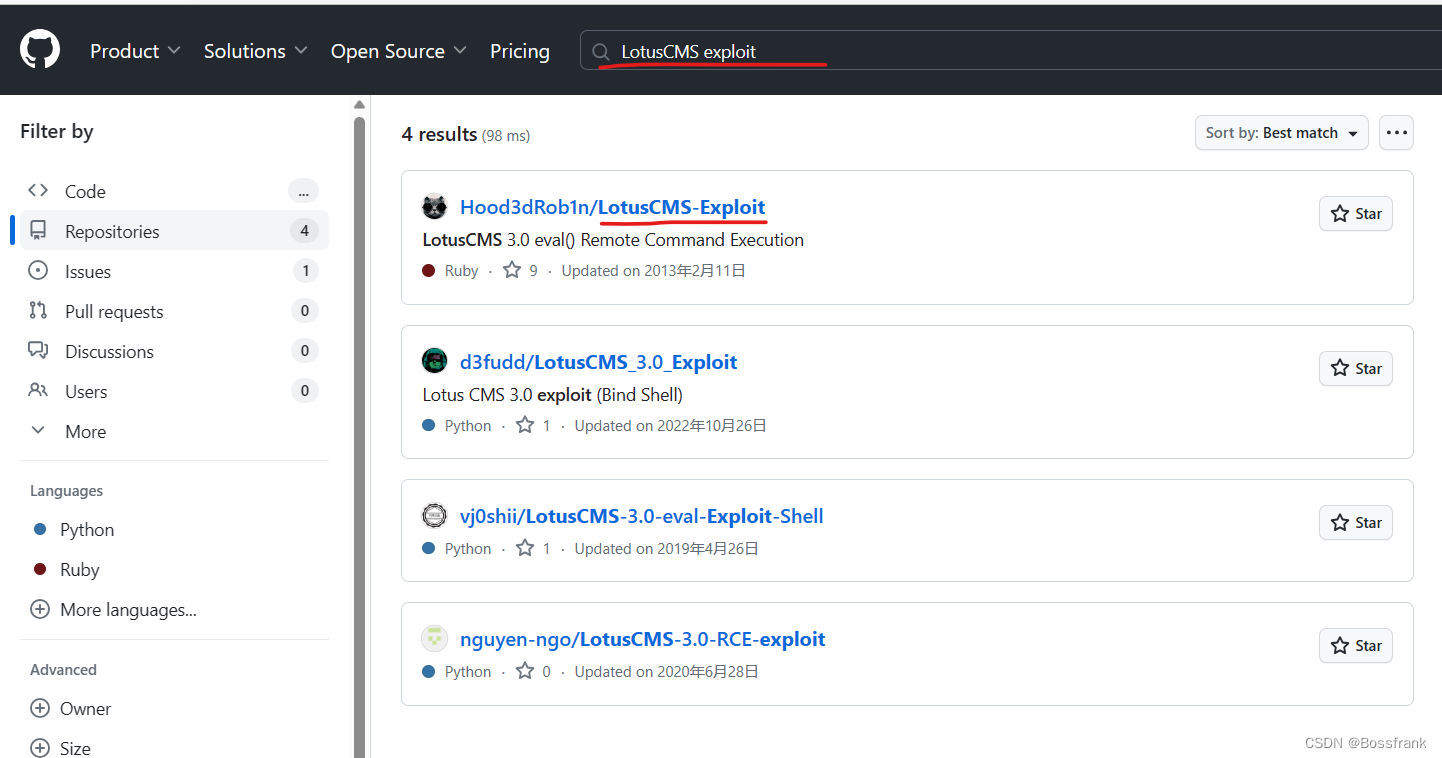Screen dimensions: 1442x758
Task: Open Hood3dRob1n/LotusCMS-Exploit repository link
Action: (612, 207)
